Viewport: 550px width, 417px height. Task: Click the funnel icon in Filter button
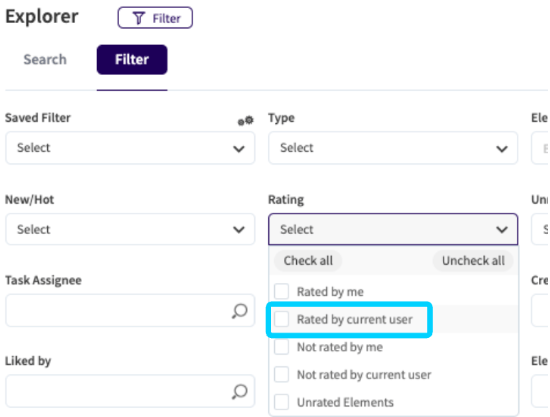point(139,18)
